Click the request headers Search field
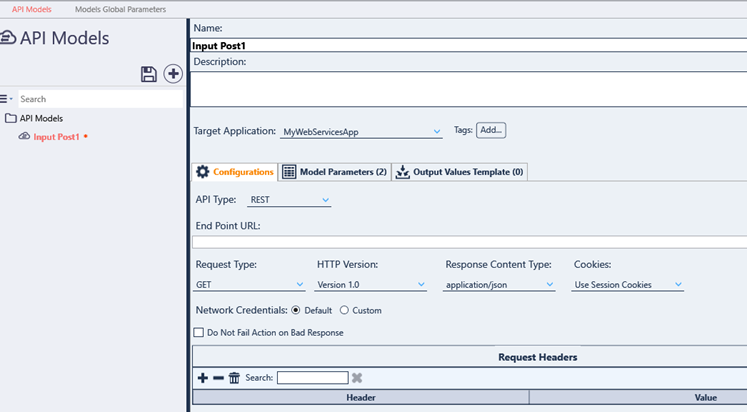This screenshot has height=412, width=747. tap(313, 378)
